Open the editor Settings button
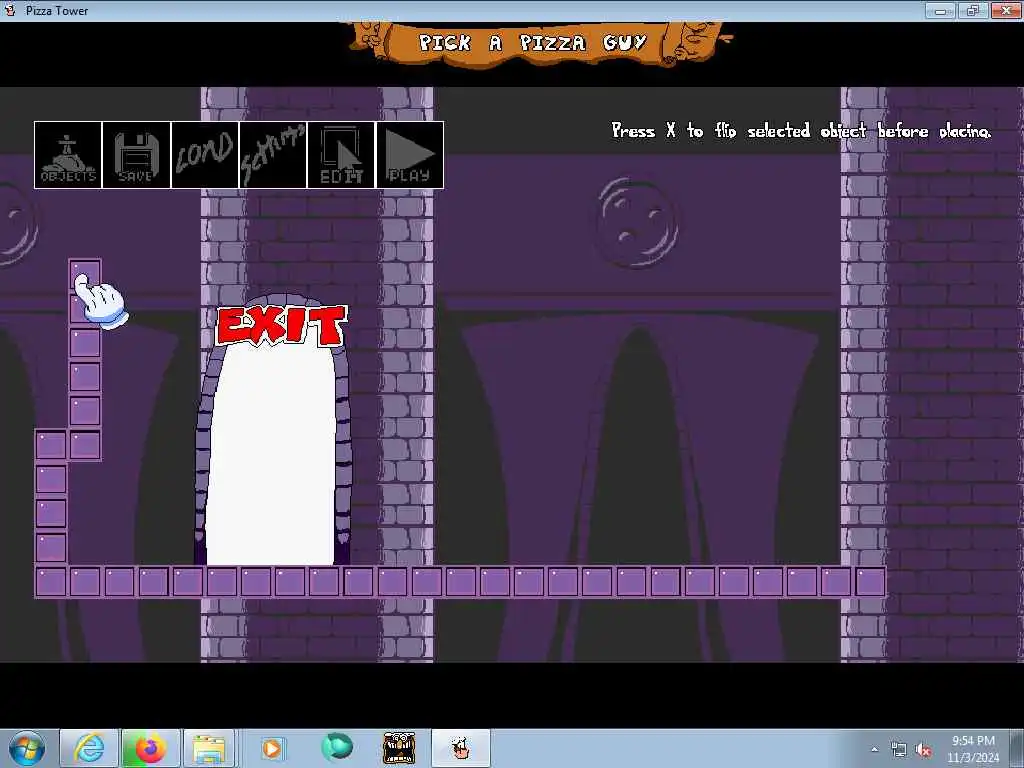The image size is (1024, 768). [x=273, y=155]
